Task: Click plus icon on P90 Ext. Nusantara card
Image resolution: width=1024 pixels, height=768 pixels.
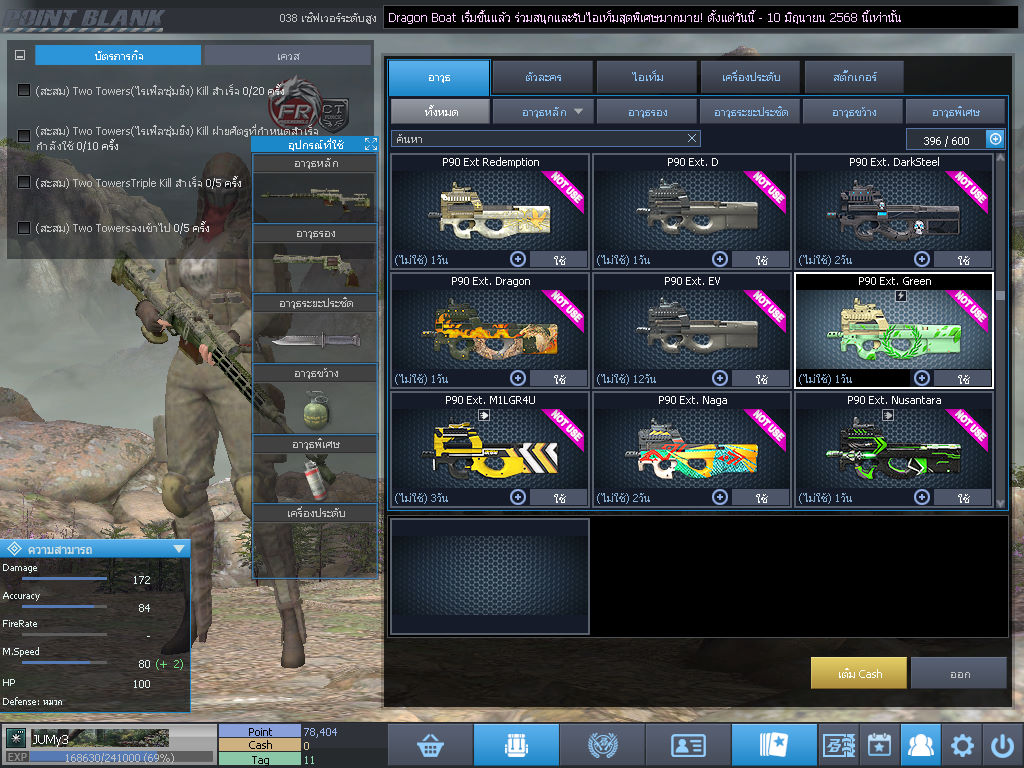Action: 921,497
